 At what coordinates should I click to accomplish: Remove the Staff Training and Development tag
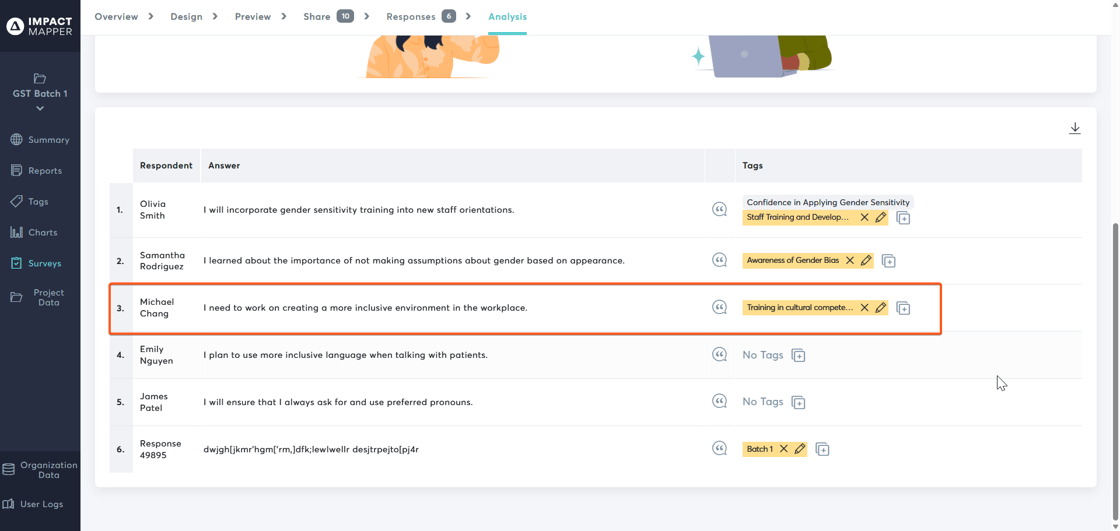(x=864, y=217)
